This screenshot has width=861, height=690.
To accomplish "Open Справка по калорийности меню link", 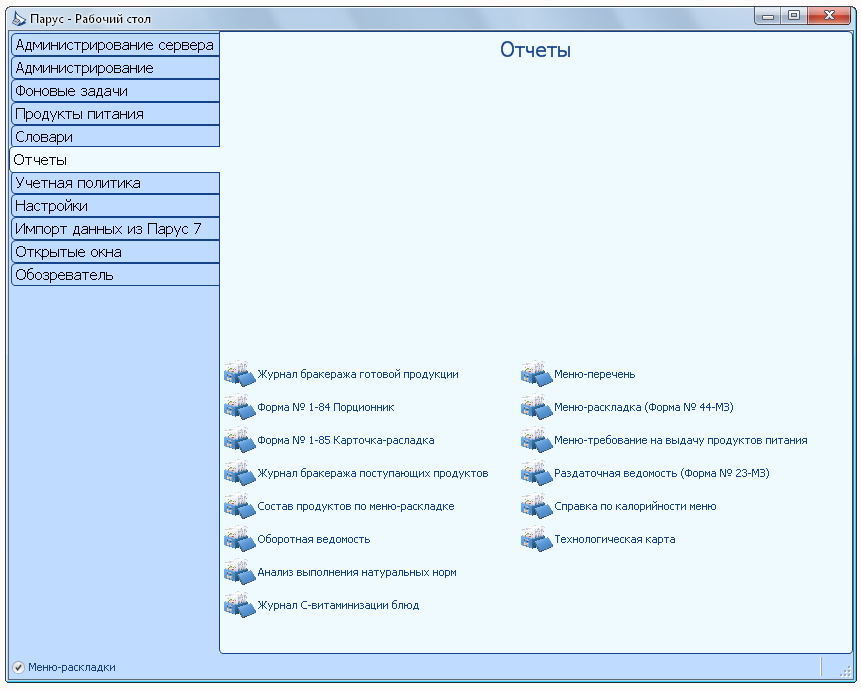I will [635, 506].
